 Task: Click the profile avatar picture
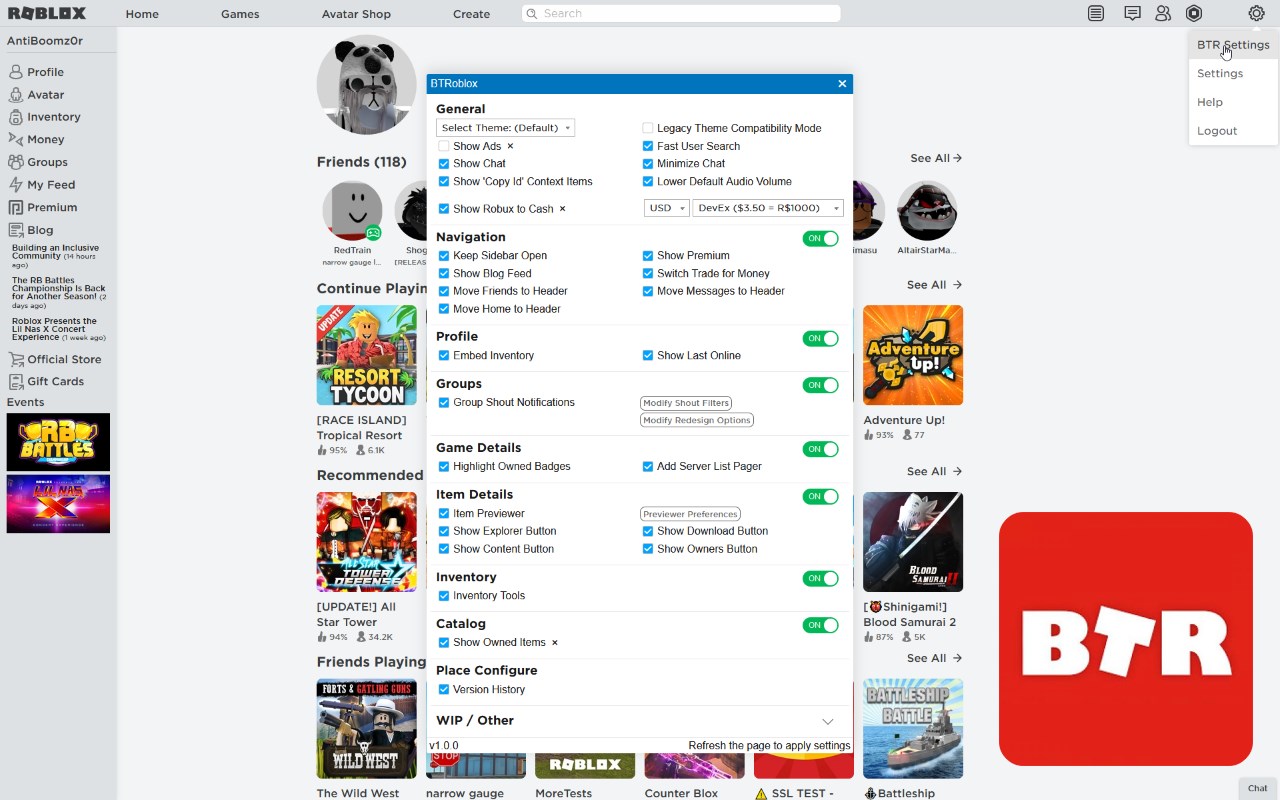point(366,85)
